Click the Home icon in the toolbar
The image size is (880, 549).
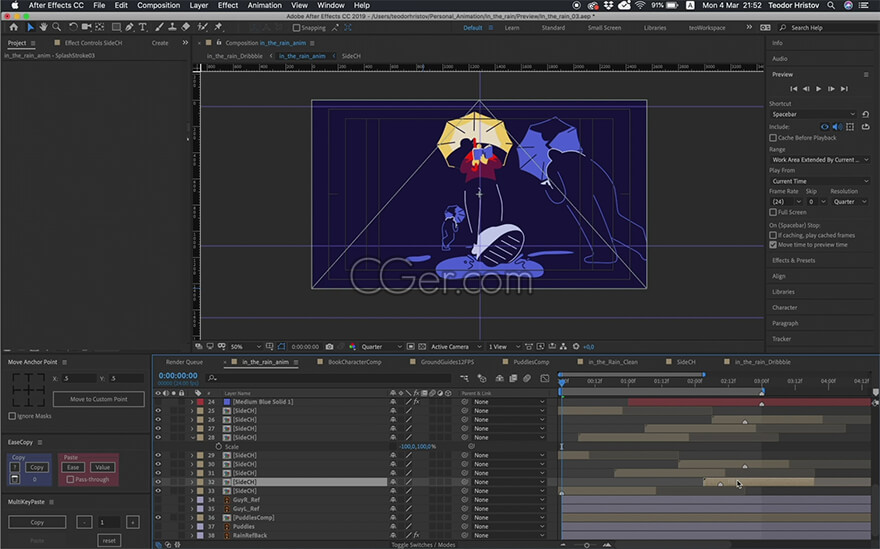pyautogui.click(x=13, y=27)
